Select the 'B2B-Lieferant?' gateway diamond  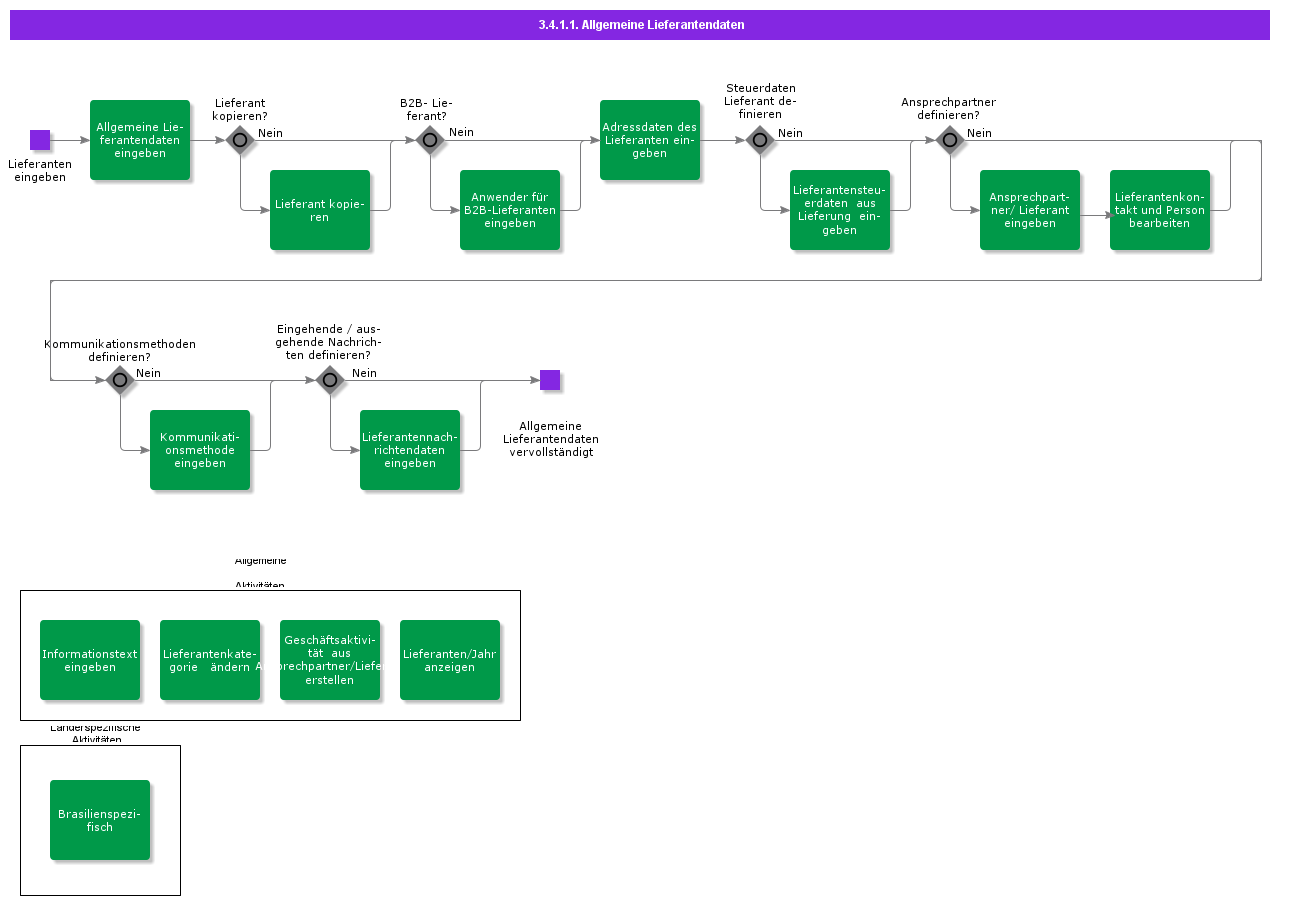point(430,140)
